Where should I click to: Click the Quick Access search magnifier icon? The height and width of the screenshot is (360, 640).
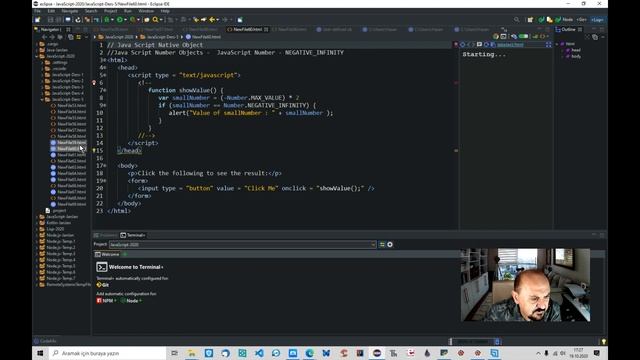[516, 20]
